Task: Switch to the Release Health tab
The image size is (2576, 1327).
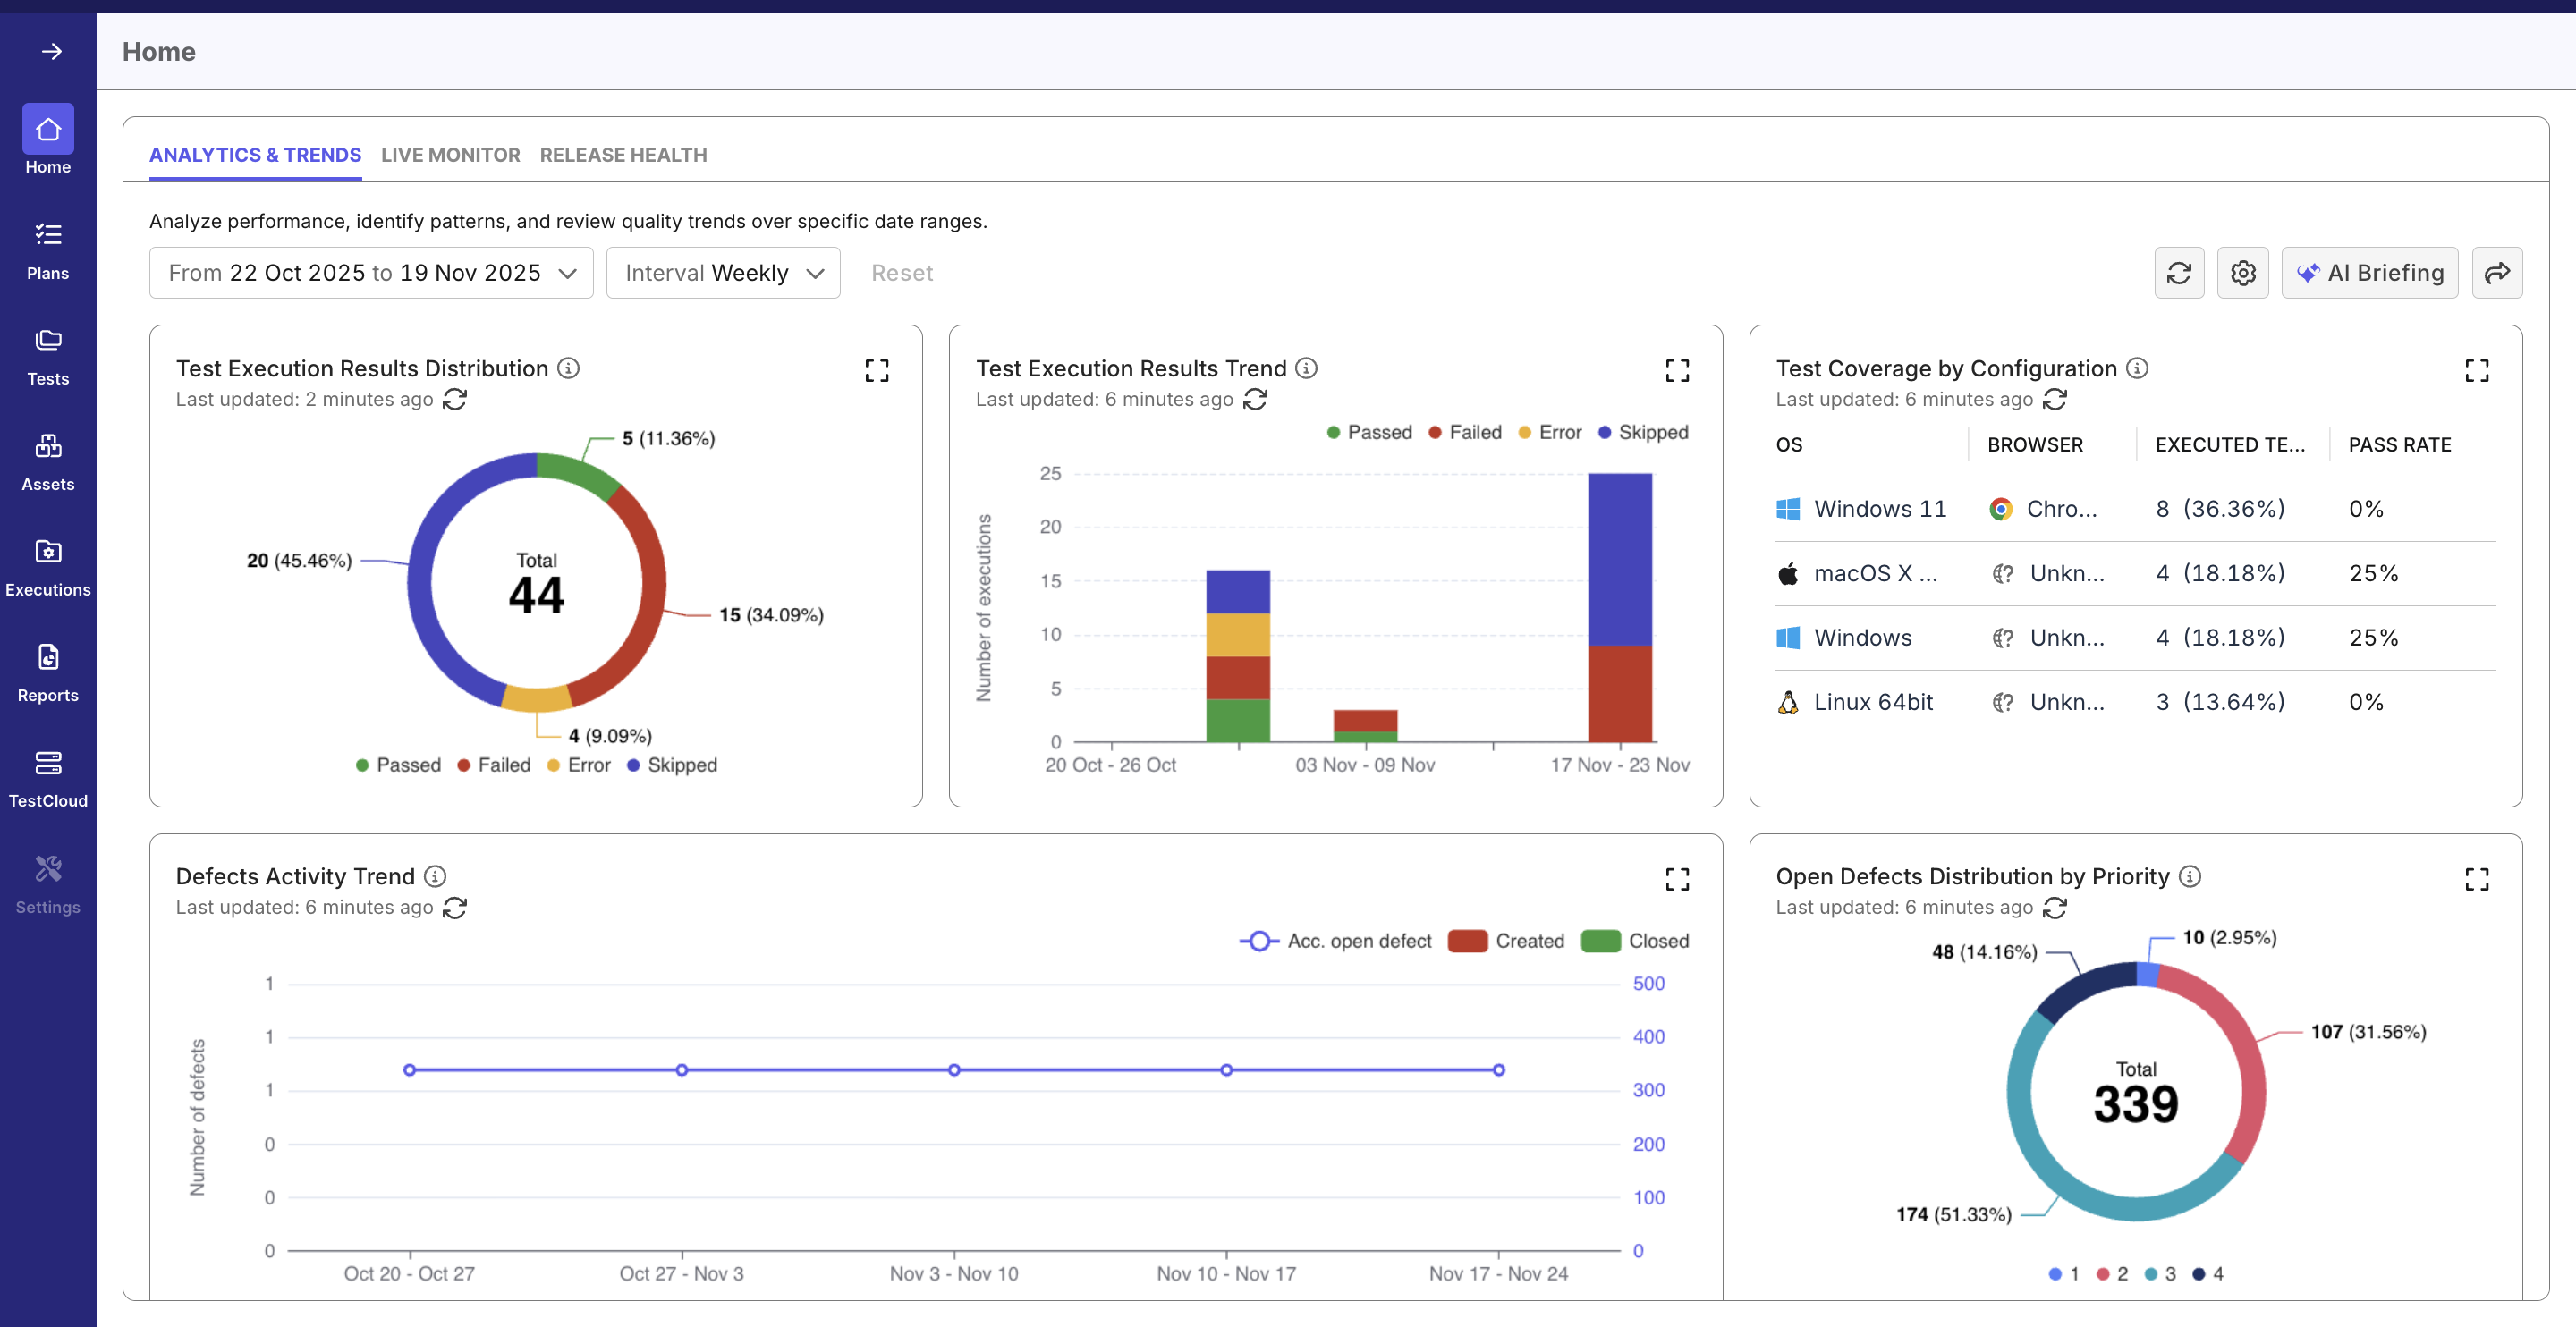Action: pos(623,155)
